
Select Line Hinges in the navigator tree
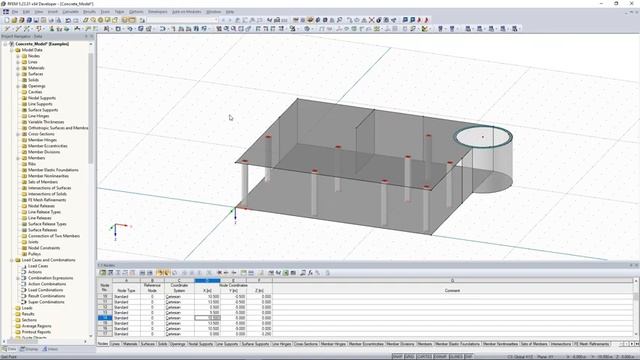pos(38,116)
